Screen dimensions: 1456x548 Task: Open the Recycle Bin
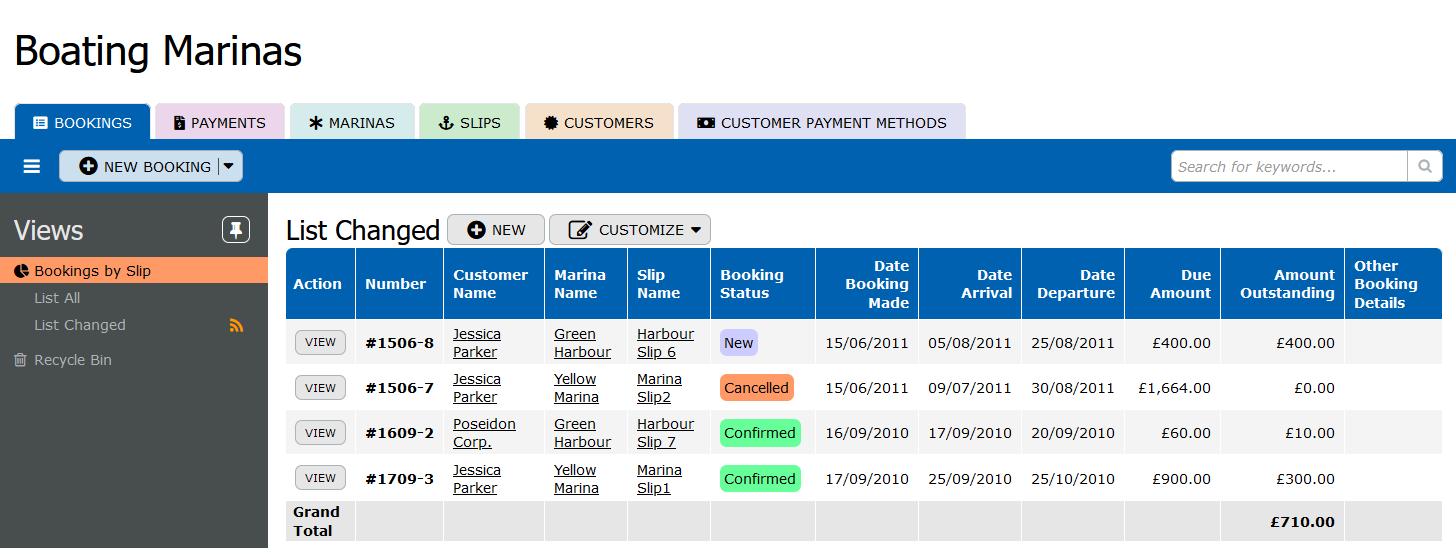[72, 360]
